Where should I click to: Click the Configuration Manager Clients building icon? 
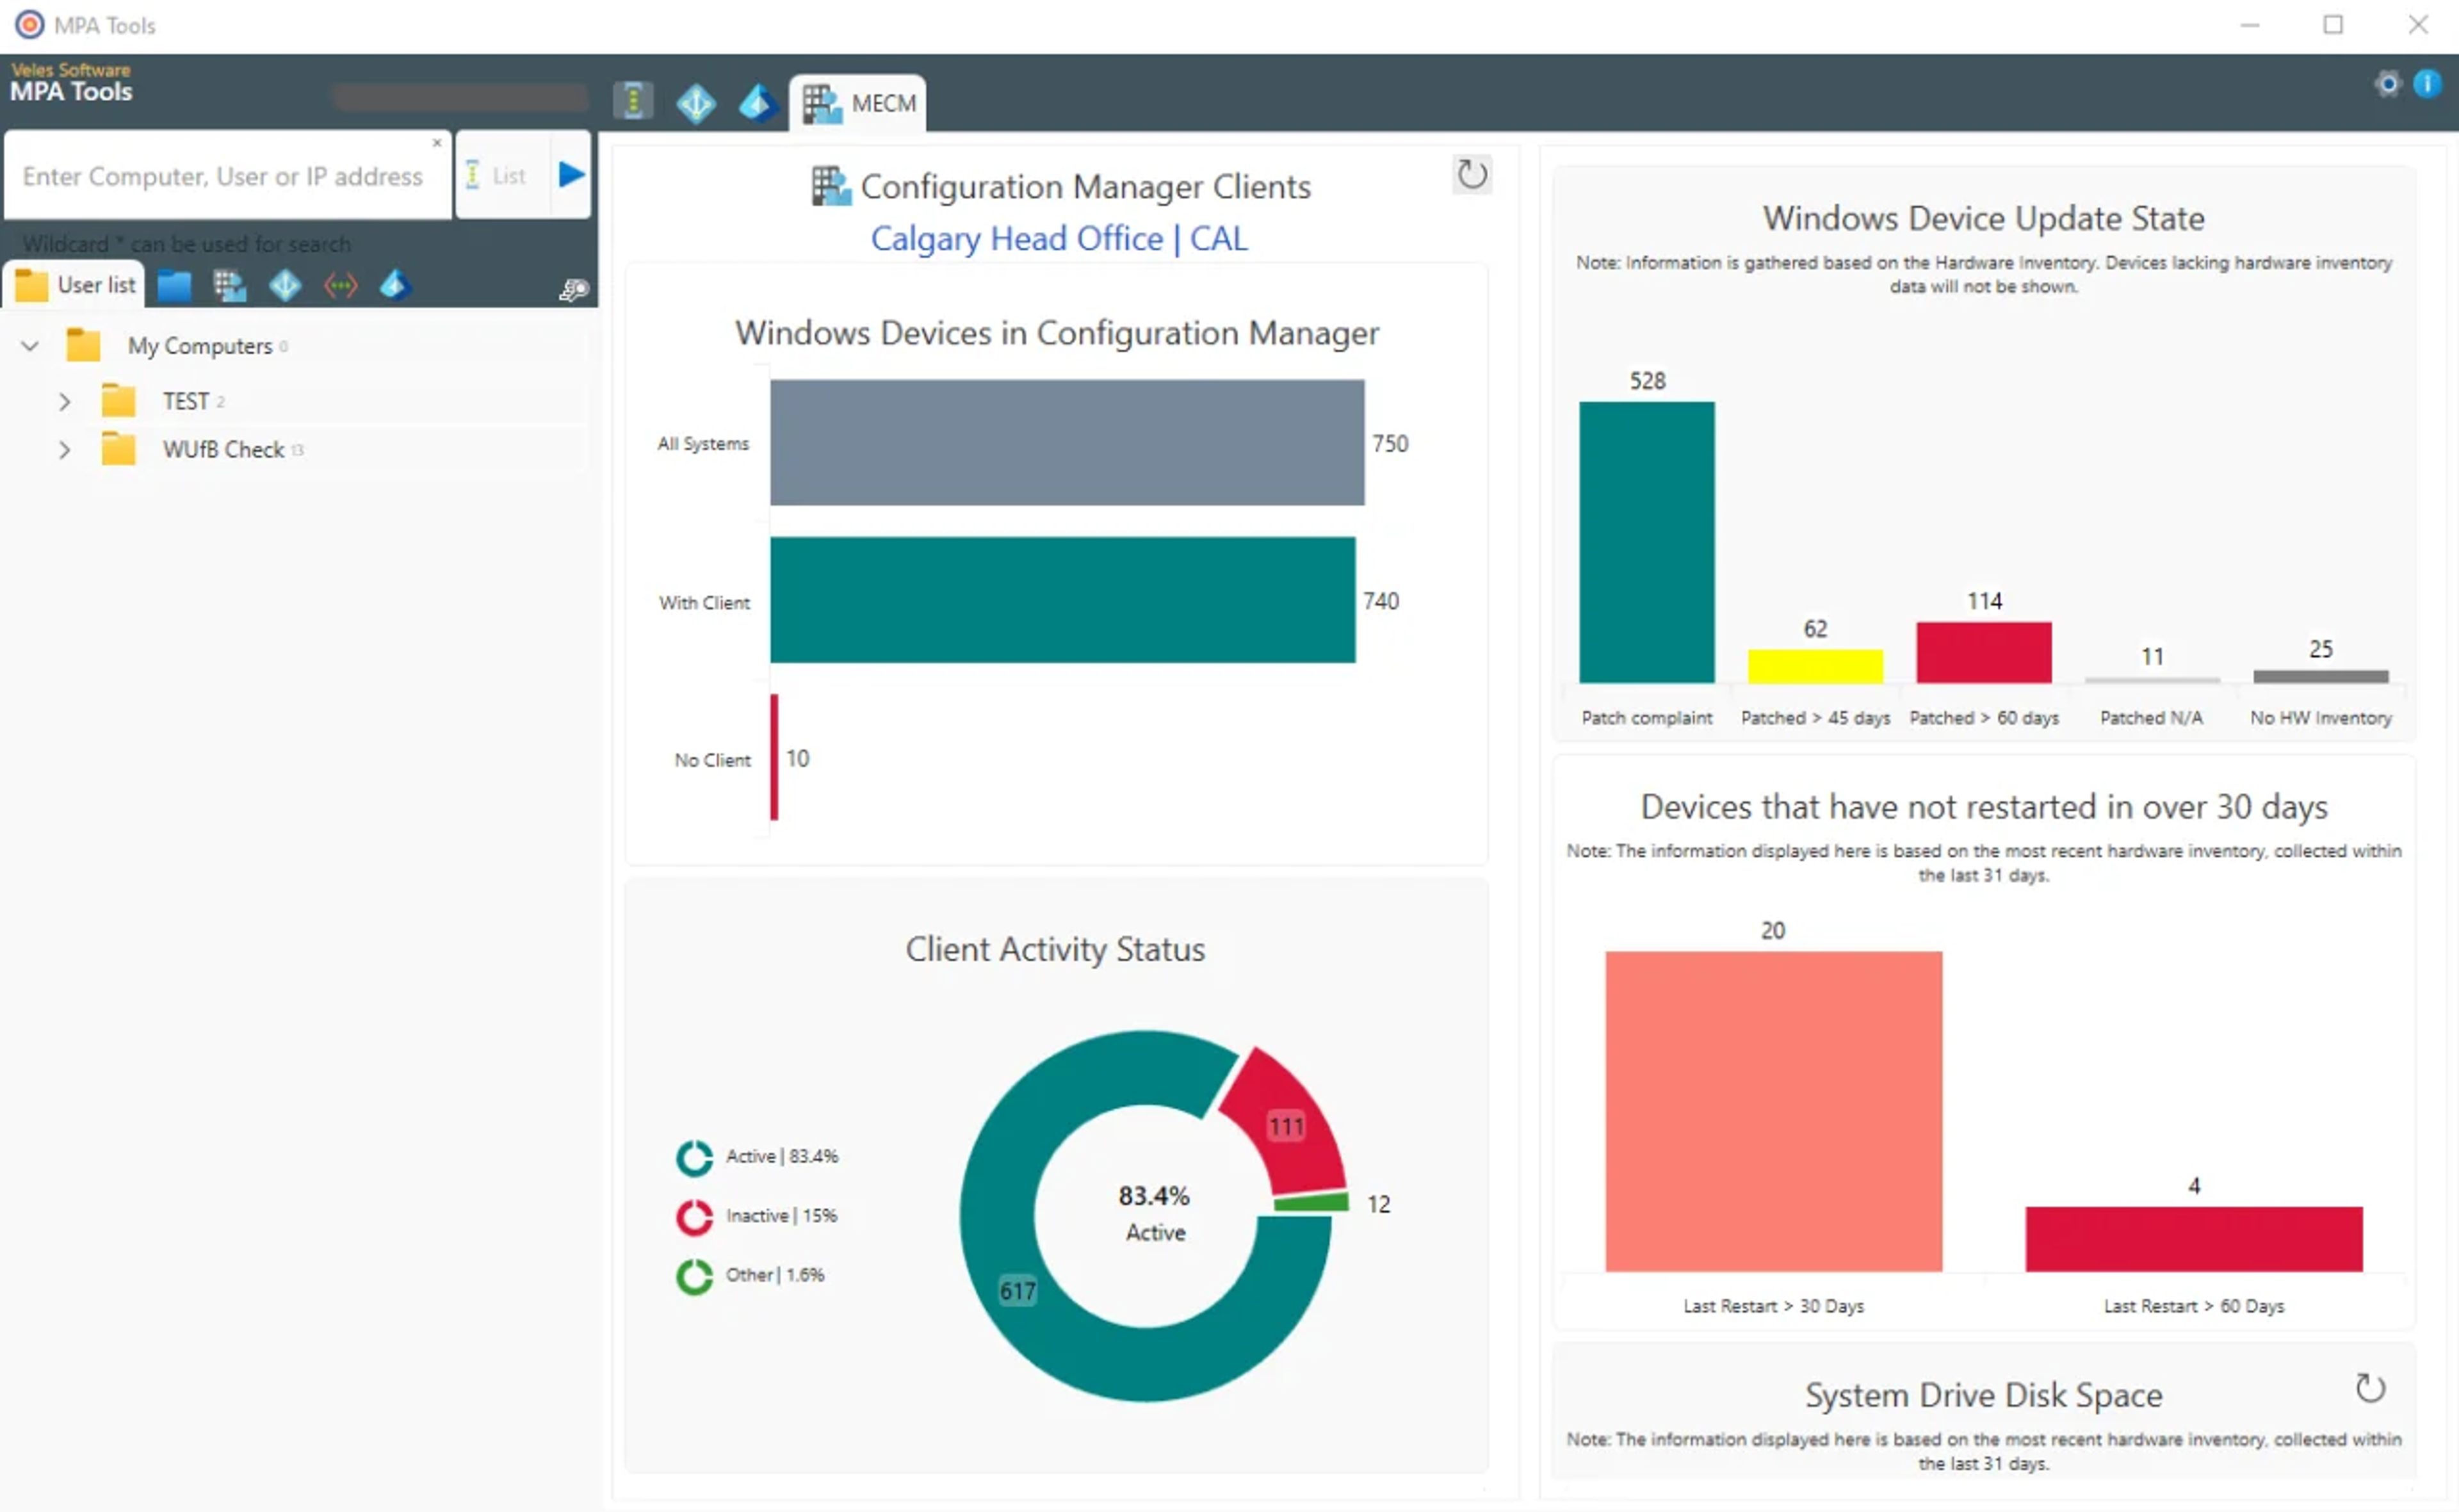pos(830,186)
